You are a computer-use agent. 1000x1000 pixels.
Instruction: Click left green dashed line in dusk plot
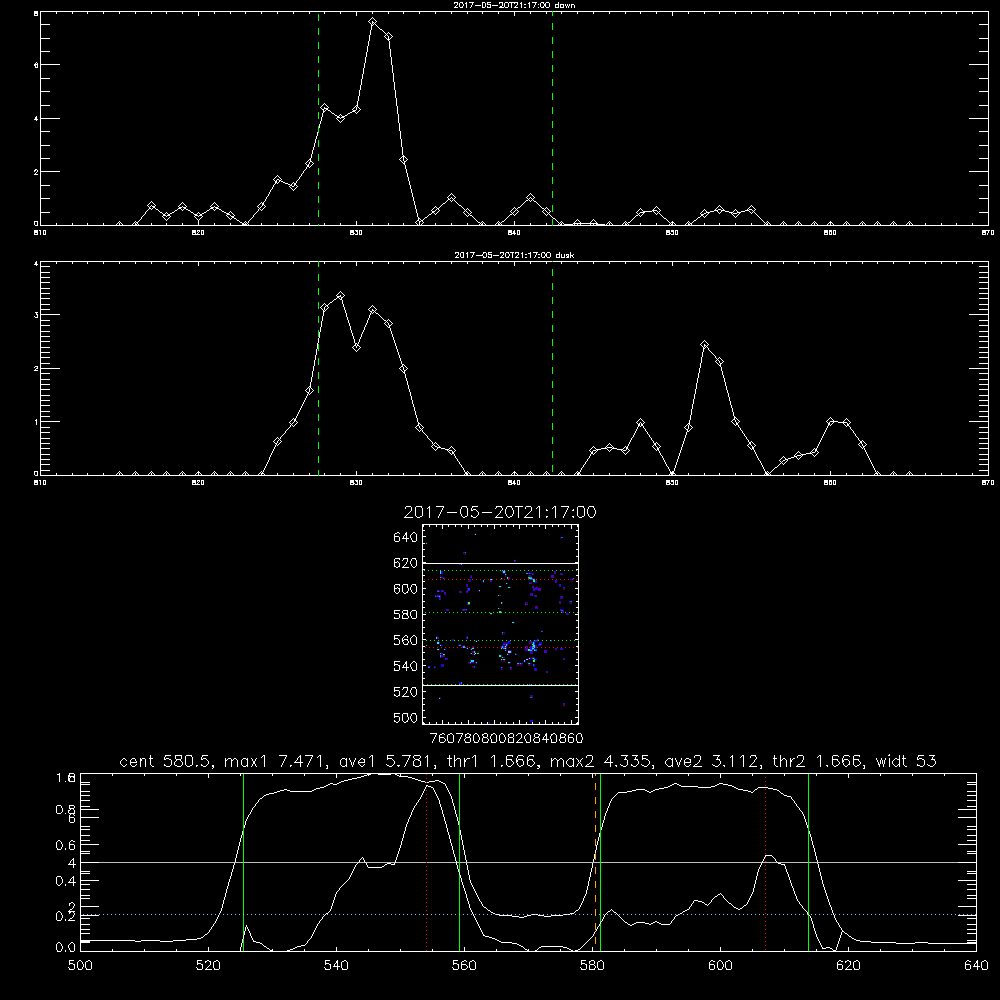tap(318, 368)
